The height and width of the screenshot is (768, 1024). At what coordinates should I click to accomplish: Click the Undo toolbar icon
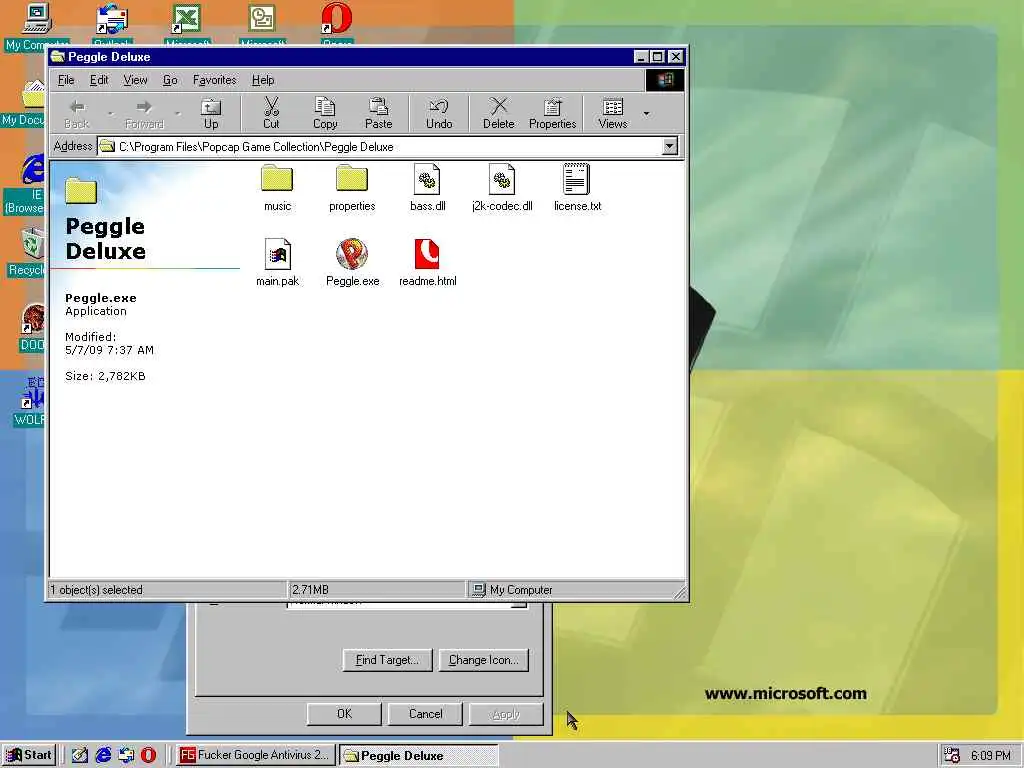pos(439,106)
